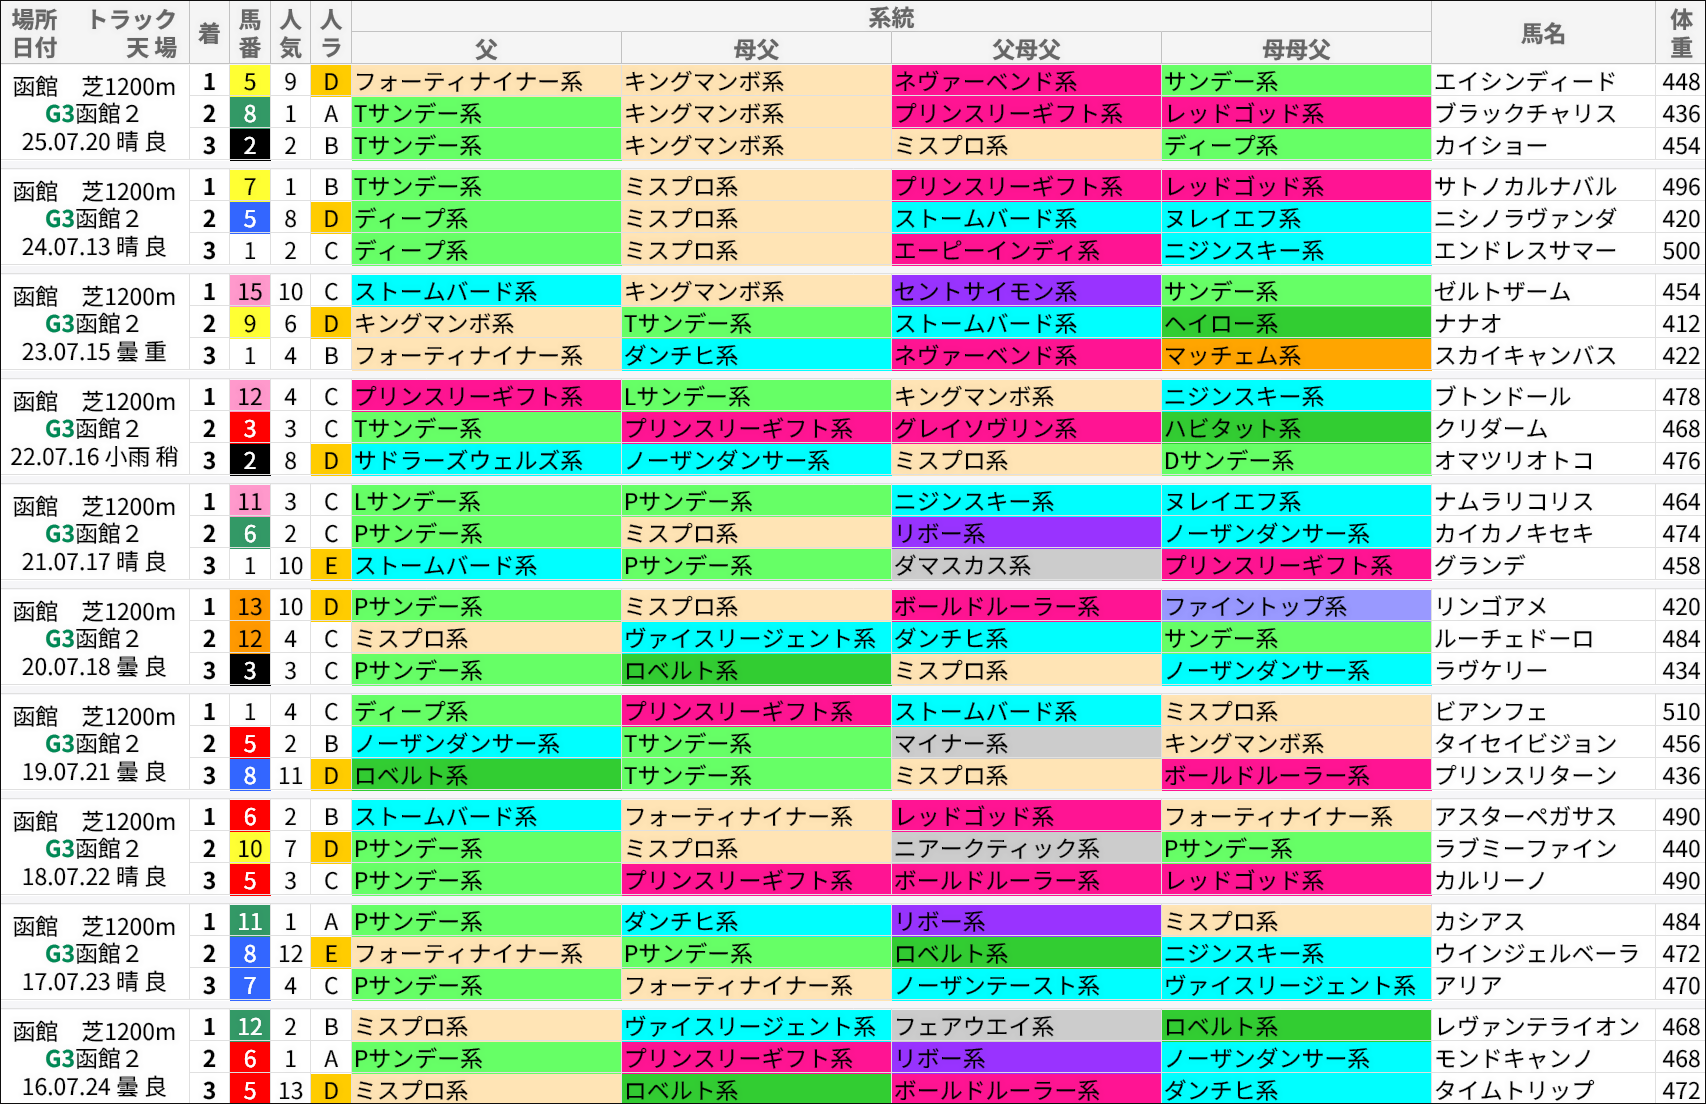Select horse name サトノカルナバル
The height and width of the screenshot is (1104, 1706).
pyautogui.click(x=1524, y=187)
